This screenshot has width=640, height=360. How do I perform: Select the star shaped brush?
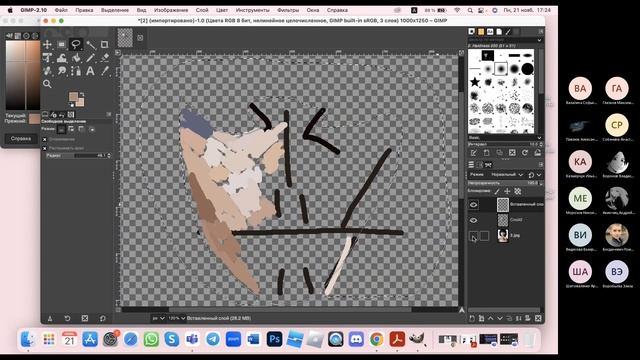tap(475, 82)
